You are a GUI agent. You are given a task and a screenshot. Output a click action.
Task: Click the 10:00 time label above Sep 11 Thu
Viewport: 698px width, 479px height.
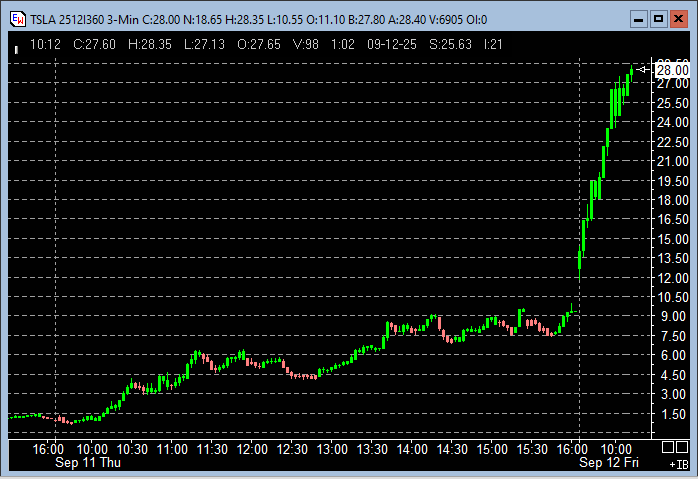[x=93, y=449]
